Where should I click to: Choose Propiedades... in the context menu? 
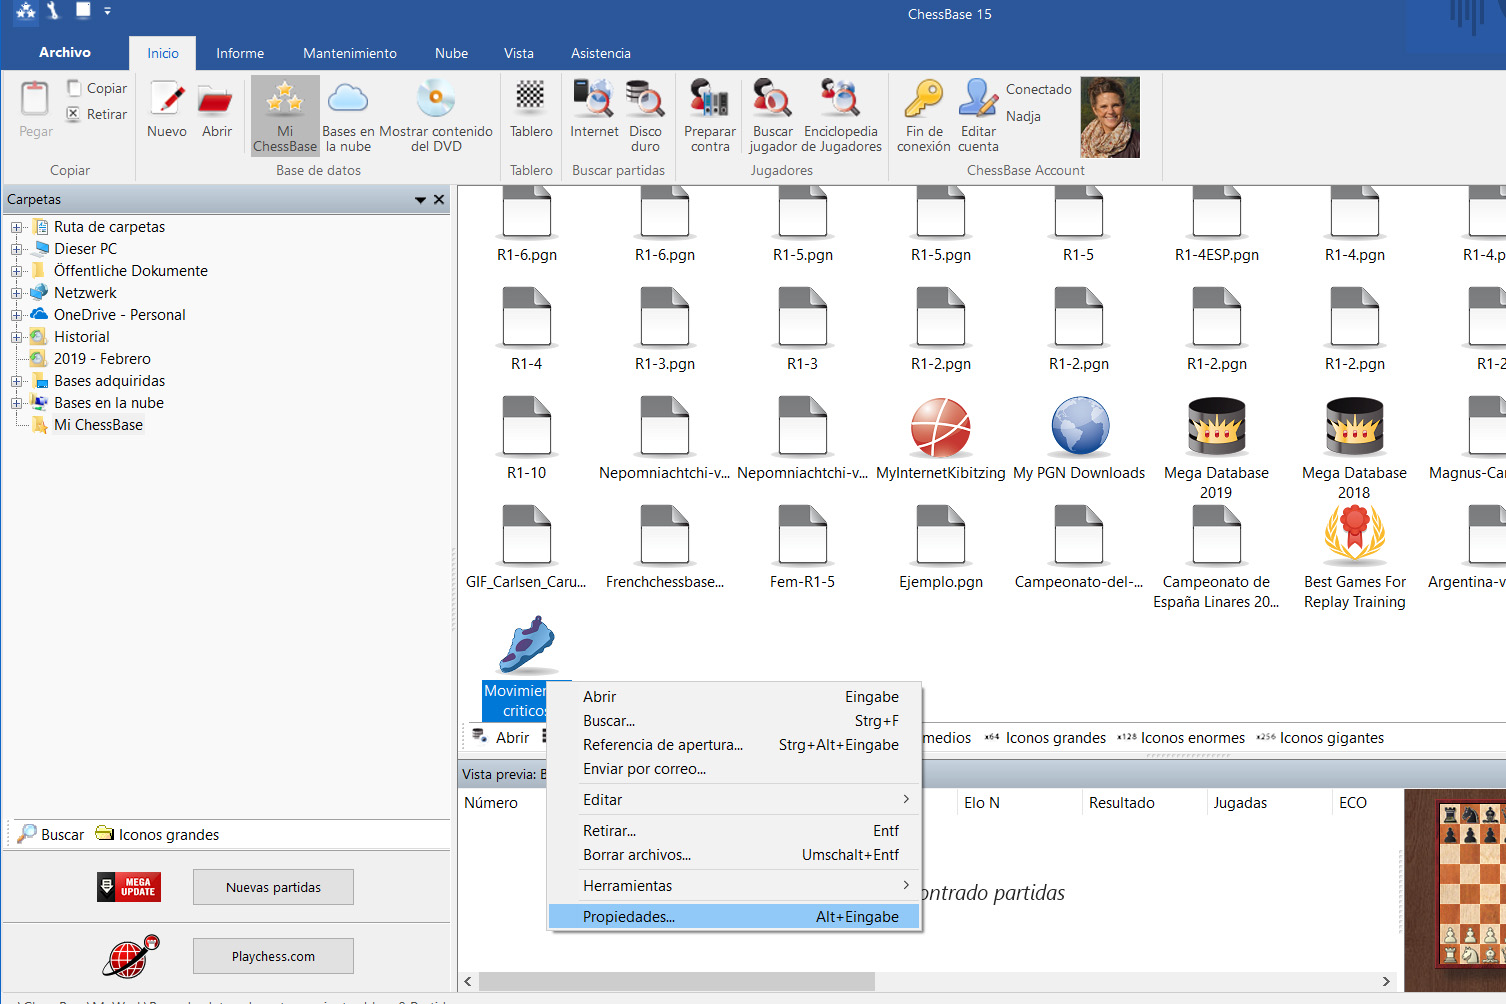734,917
